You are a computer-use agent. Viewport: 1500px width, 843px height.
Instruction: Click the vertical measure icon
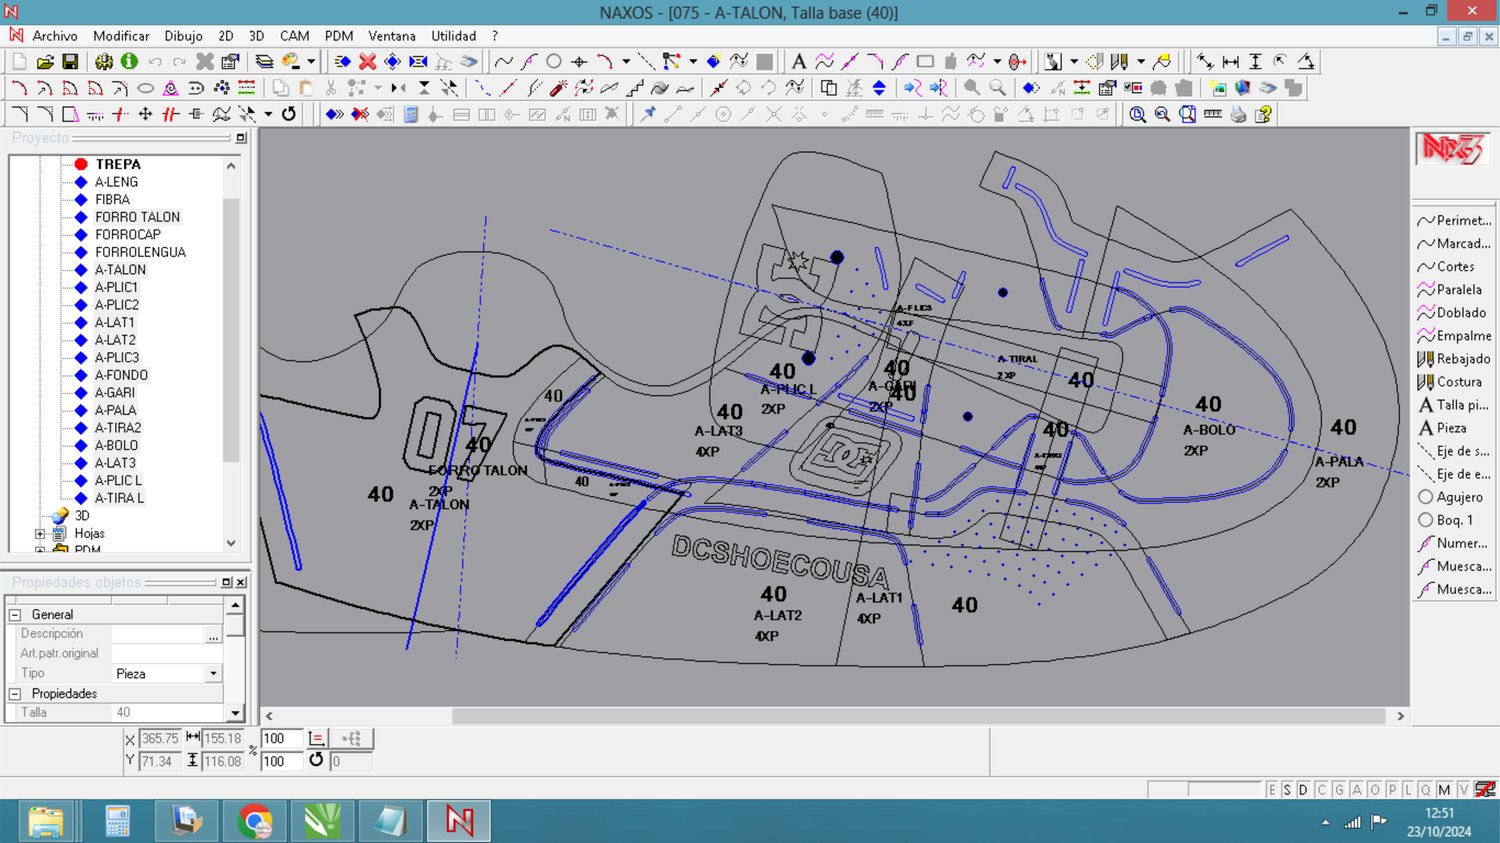click(1255, 62)
